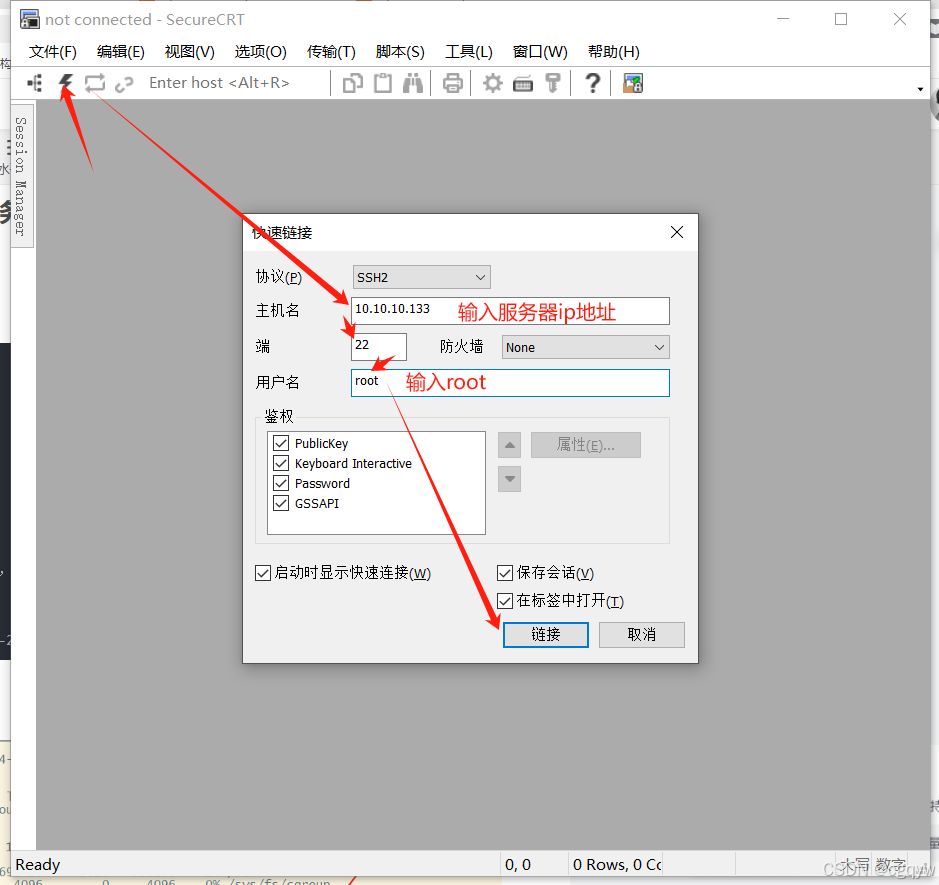The image size is (939, 885).
Task: Launch SecureFX toolbar icon
Action: click(x=633, y=83)
